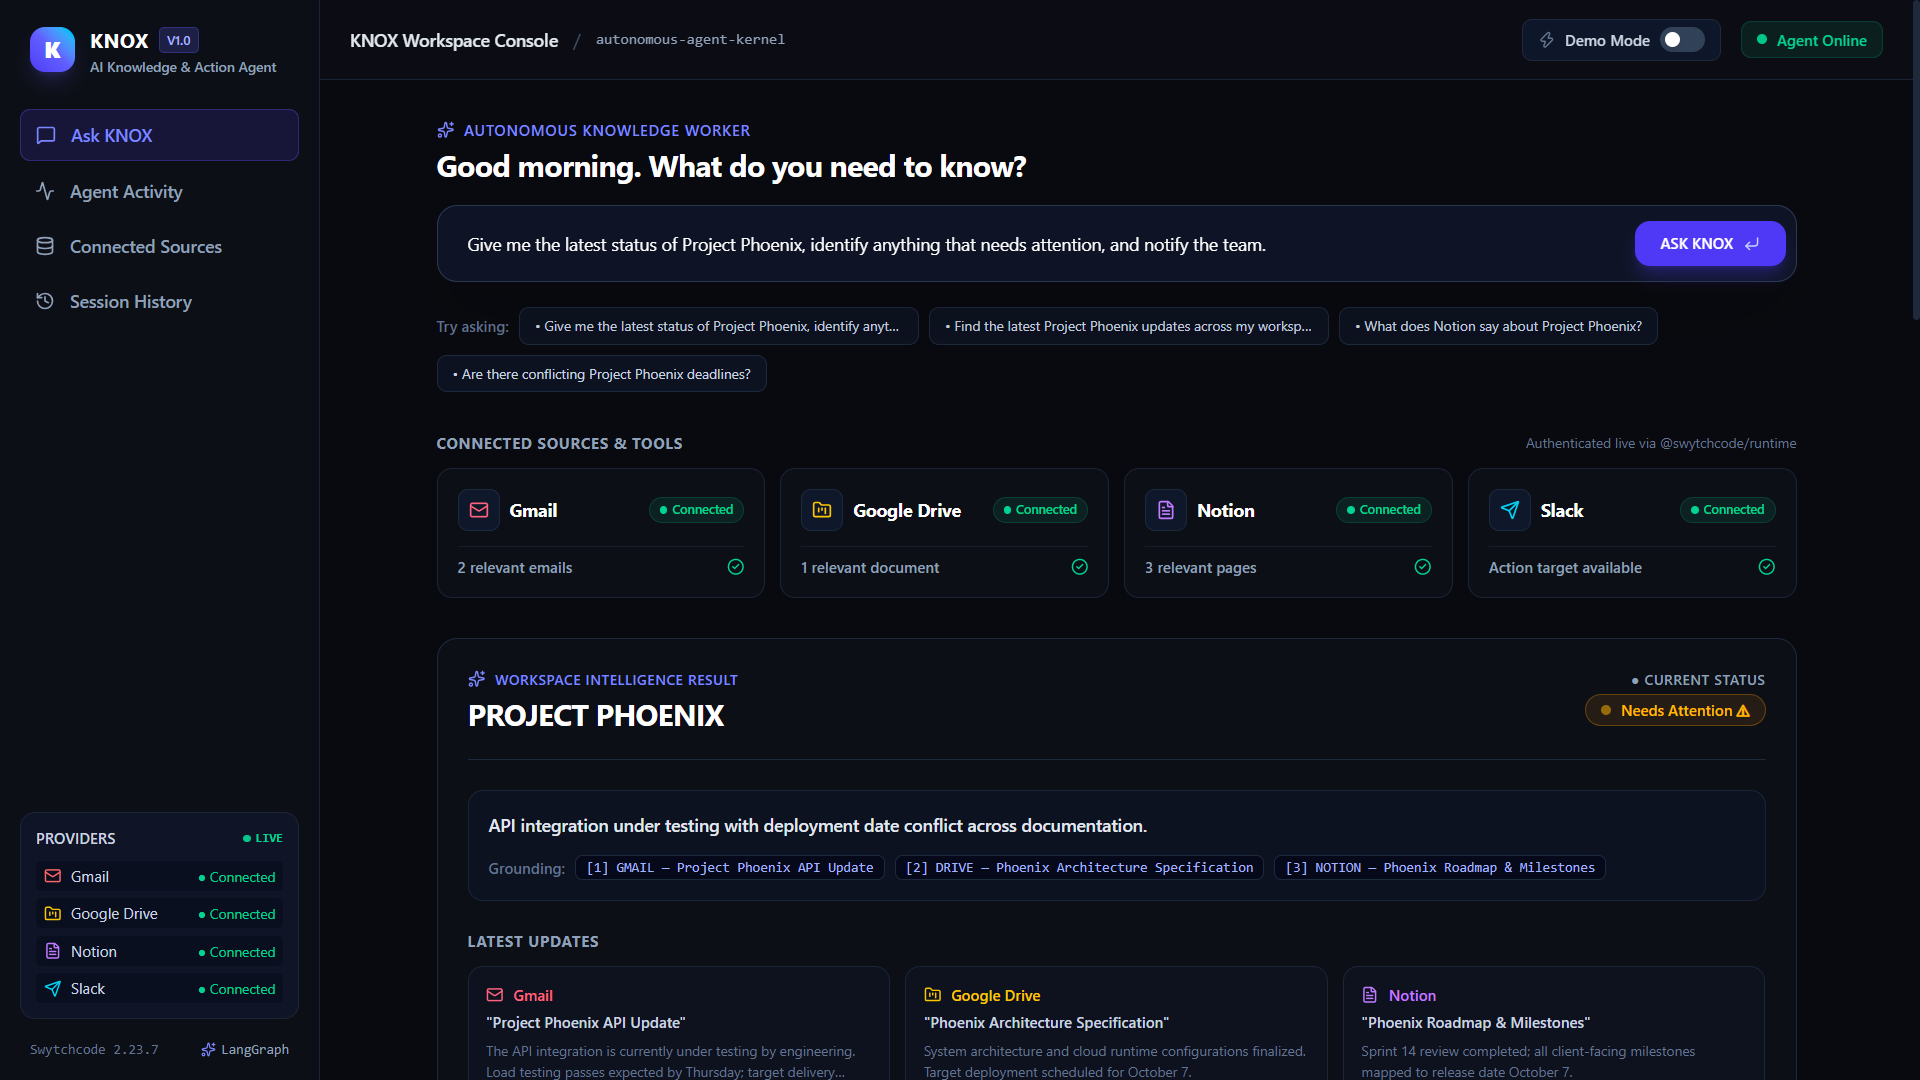This screenshot has height=1080, width=1920.
Task: Select Notion row in Providers panel
Action: tap(159, 951)
